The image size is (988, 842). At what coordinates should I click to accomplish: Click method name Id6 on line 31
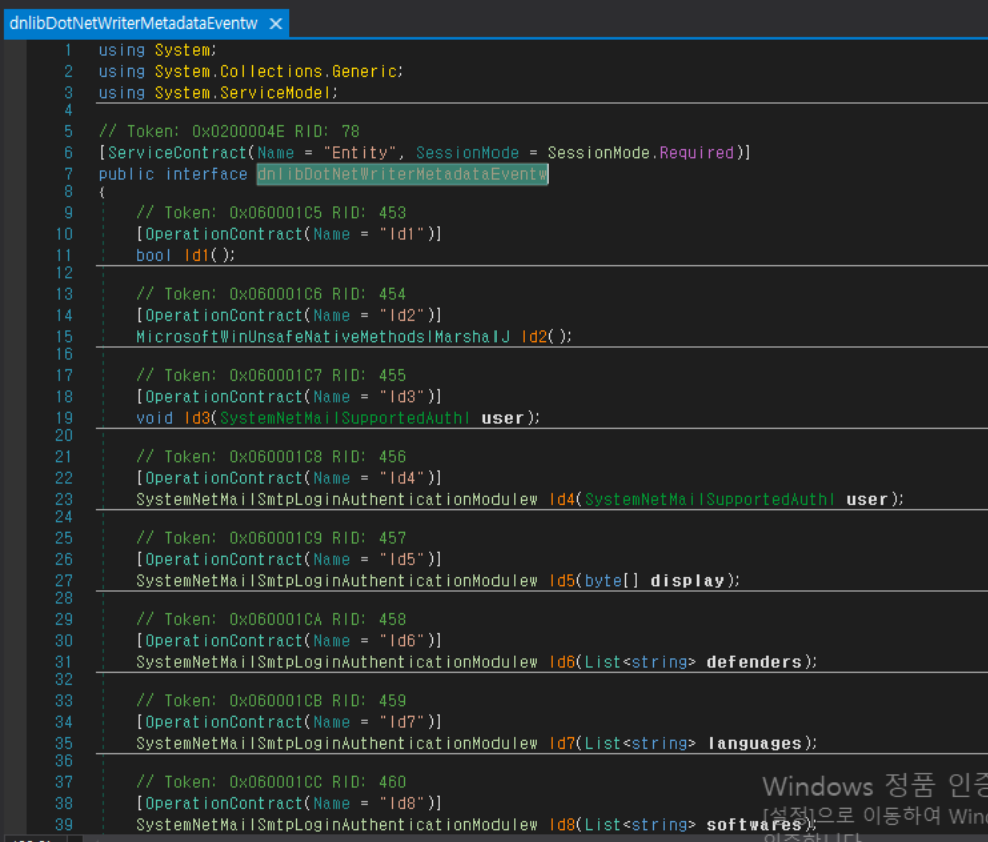[562, 662]
